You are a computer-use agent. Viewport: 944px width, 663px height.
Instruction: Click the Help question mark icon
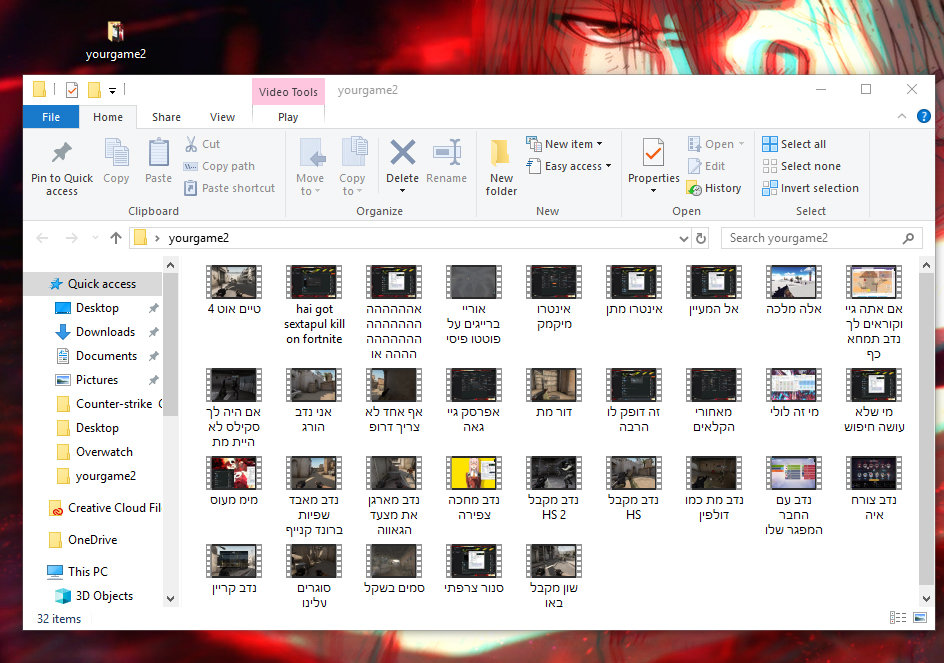tap(924, 116)
